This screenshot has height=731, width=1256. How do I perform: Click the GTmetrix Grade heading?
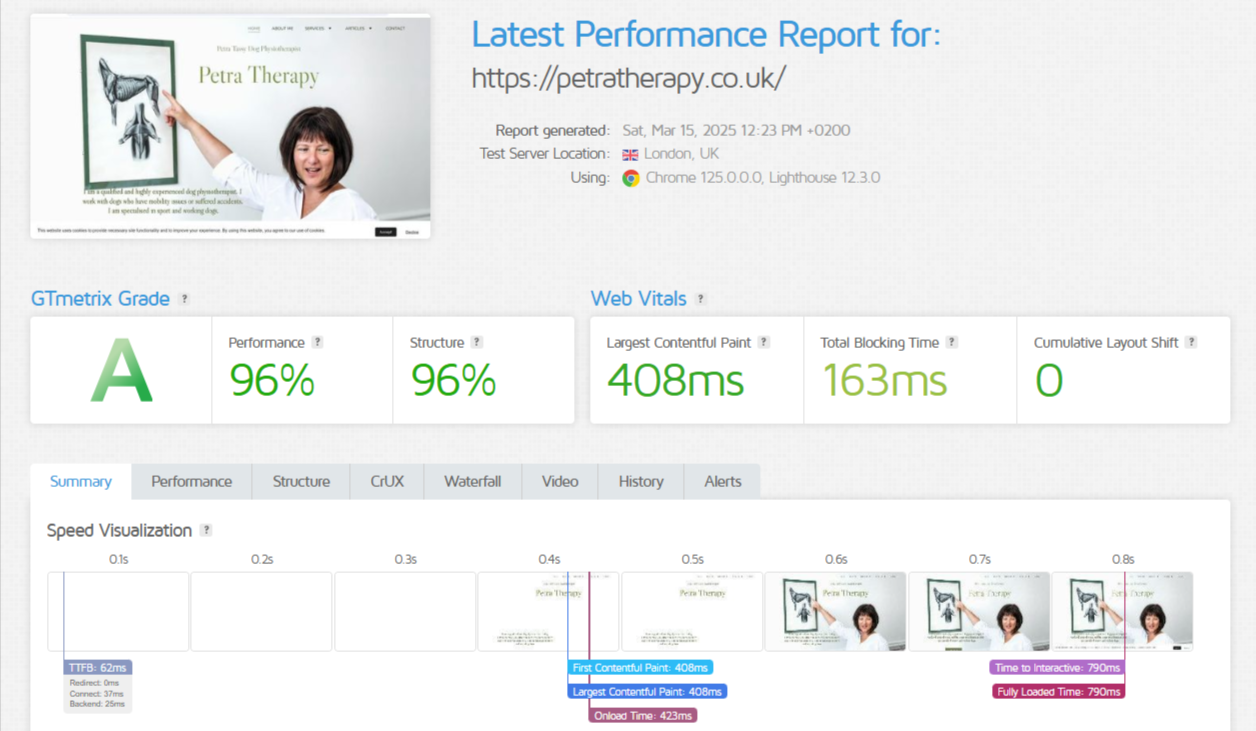[x=100, y=298]
